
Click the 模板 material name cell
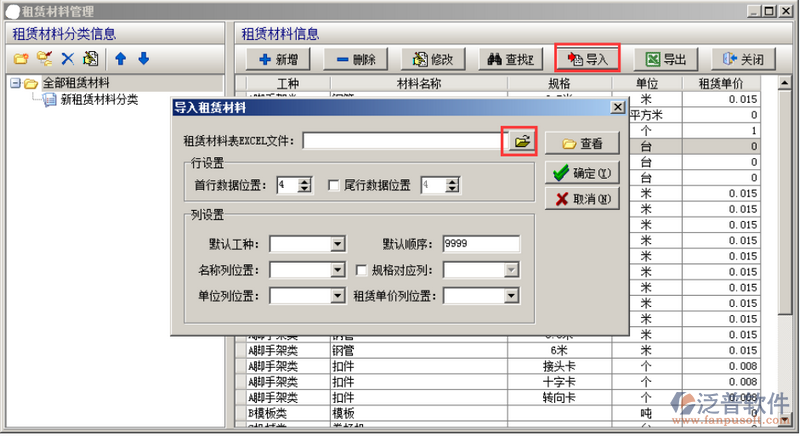point(419,413)
